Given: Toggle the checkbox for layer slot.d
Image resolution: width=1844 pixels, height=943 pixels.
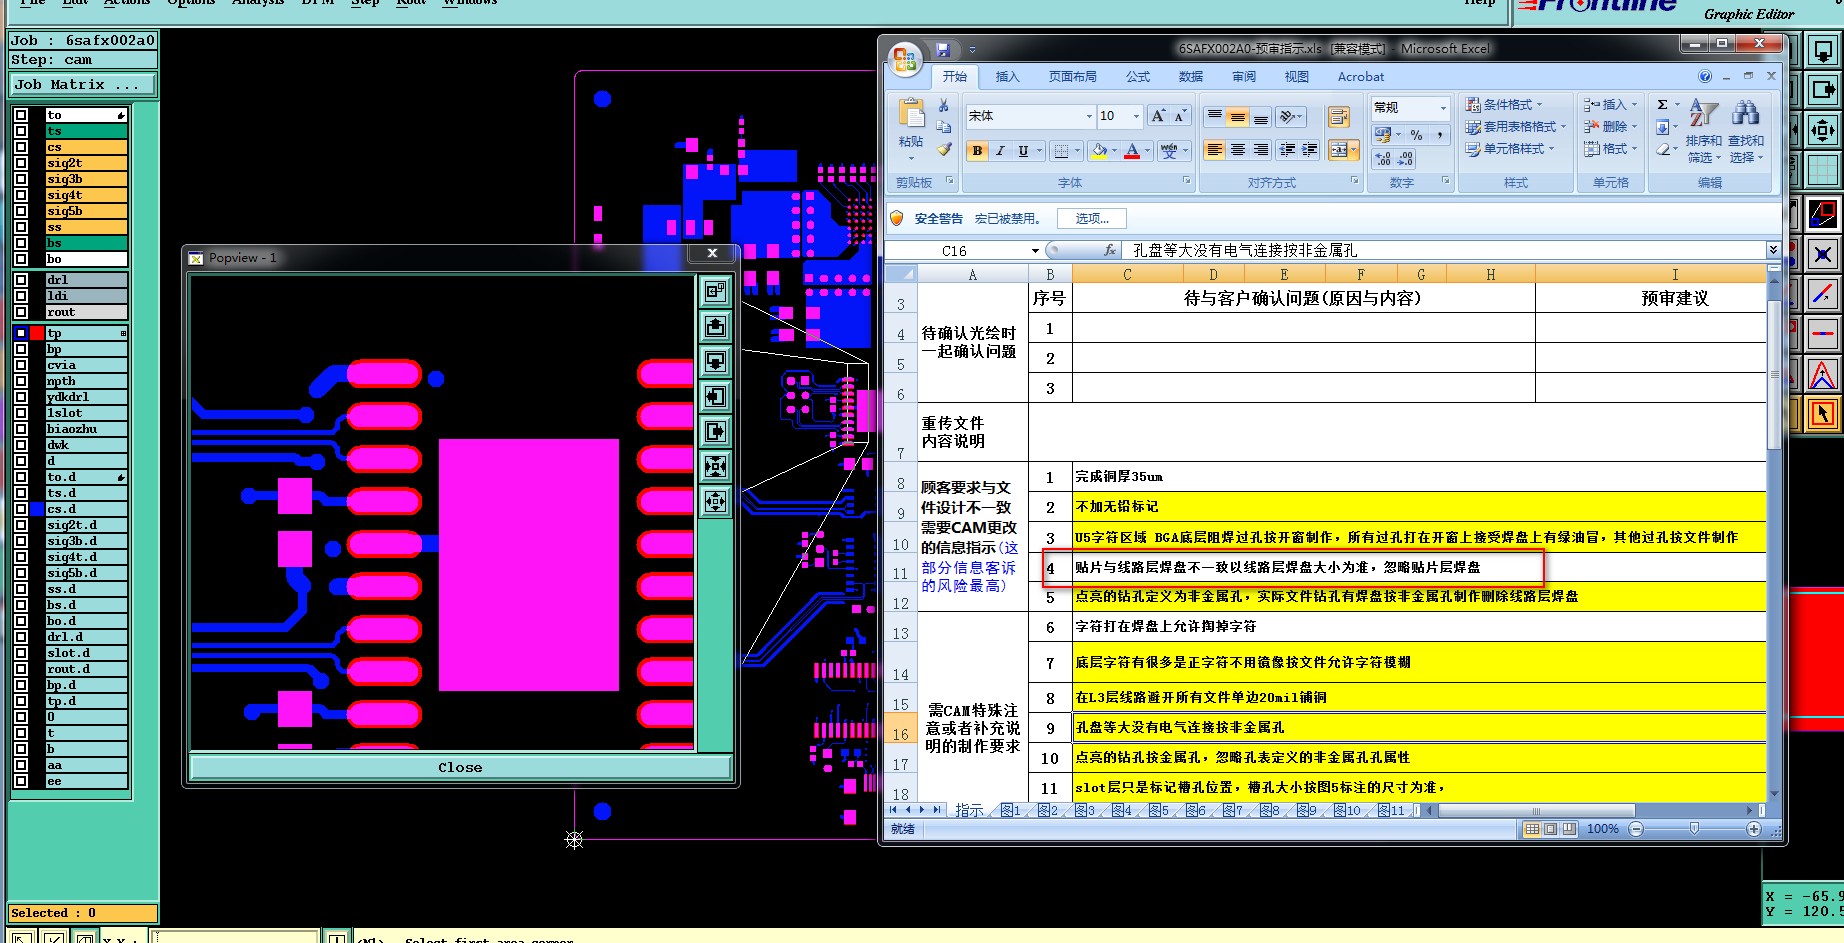Looking at the screenshot, I should point(21,653).
